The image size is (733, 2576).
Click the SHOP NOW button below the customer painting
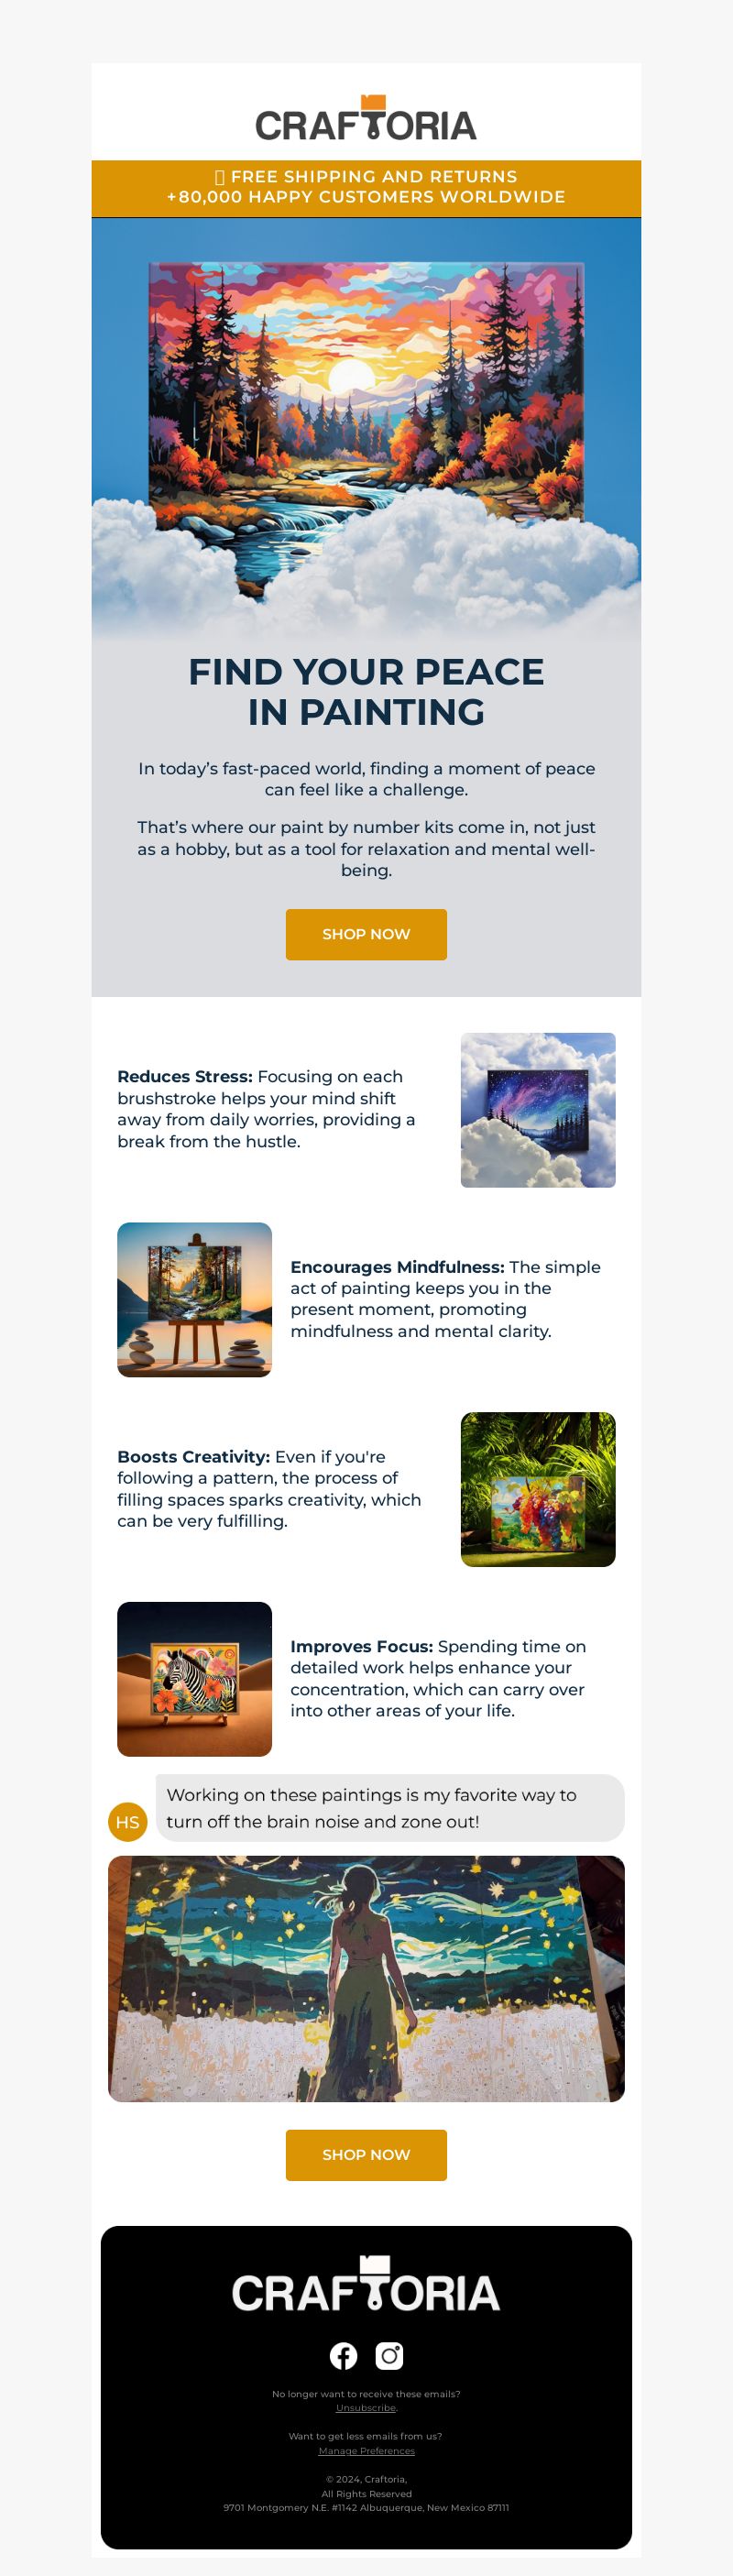366,2155
